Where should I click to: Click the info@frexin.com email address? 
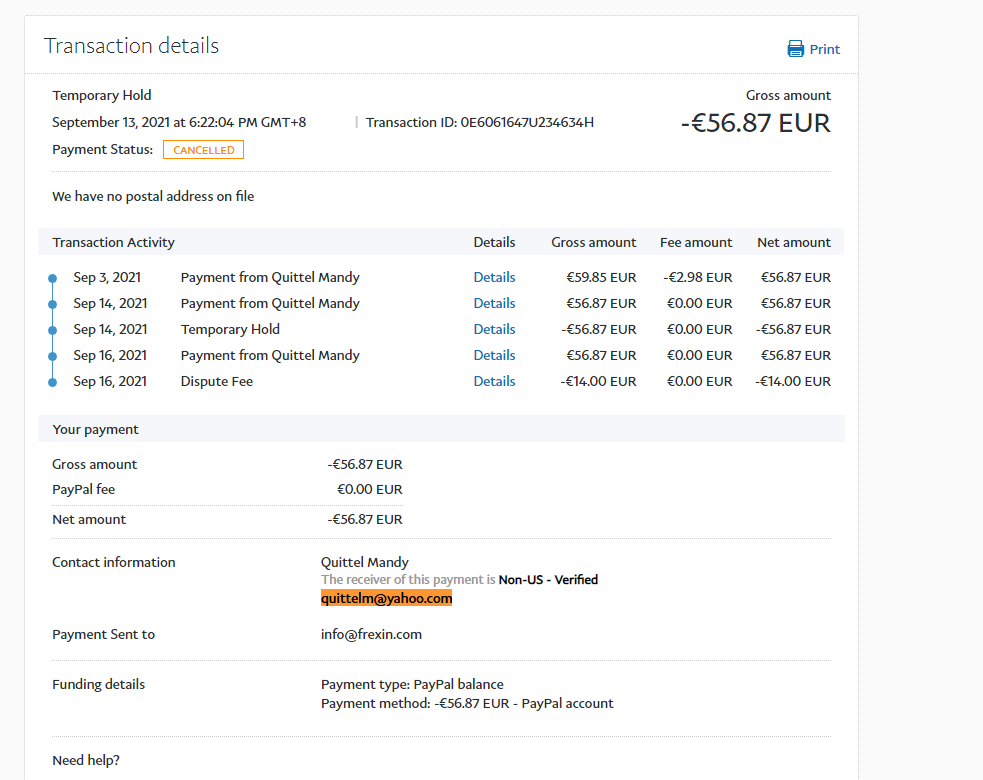click(371, 634)
